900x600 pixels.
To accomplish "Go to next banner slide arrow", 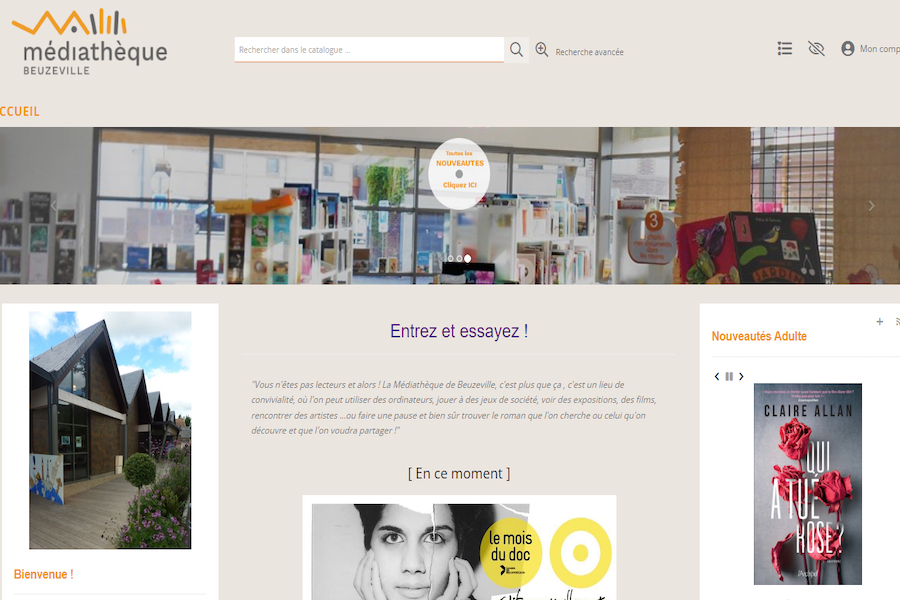I will pos(871,206).
